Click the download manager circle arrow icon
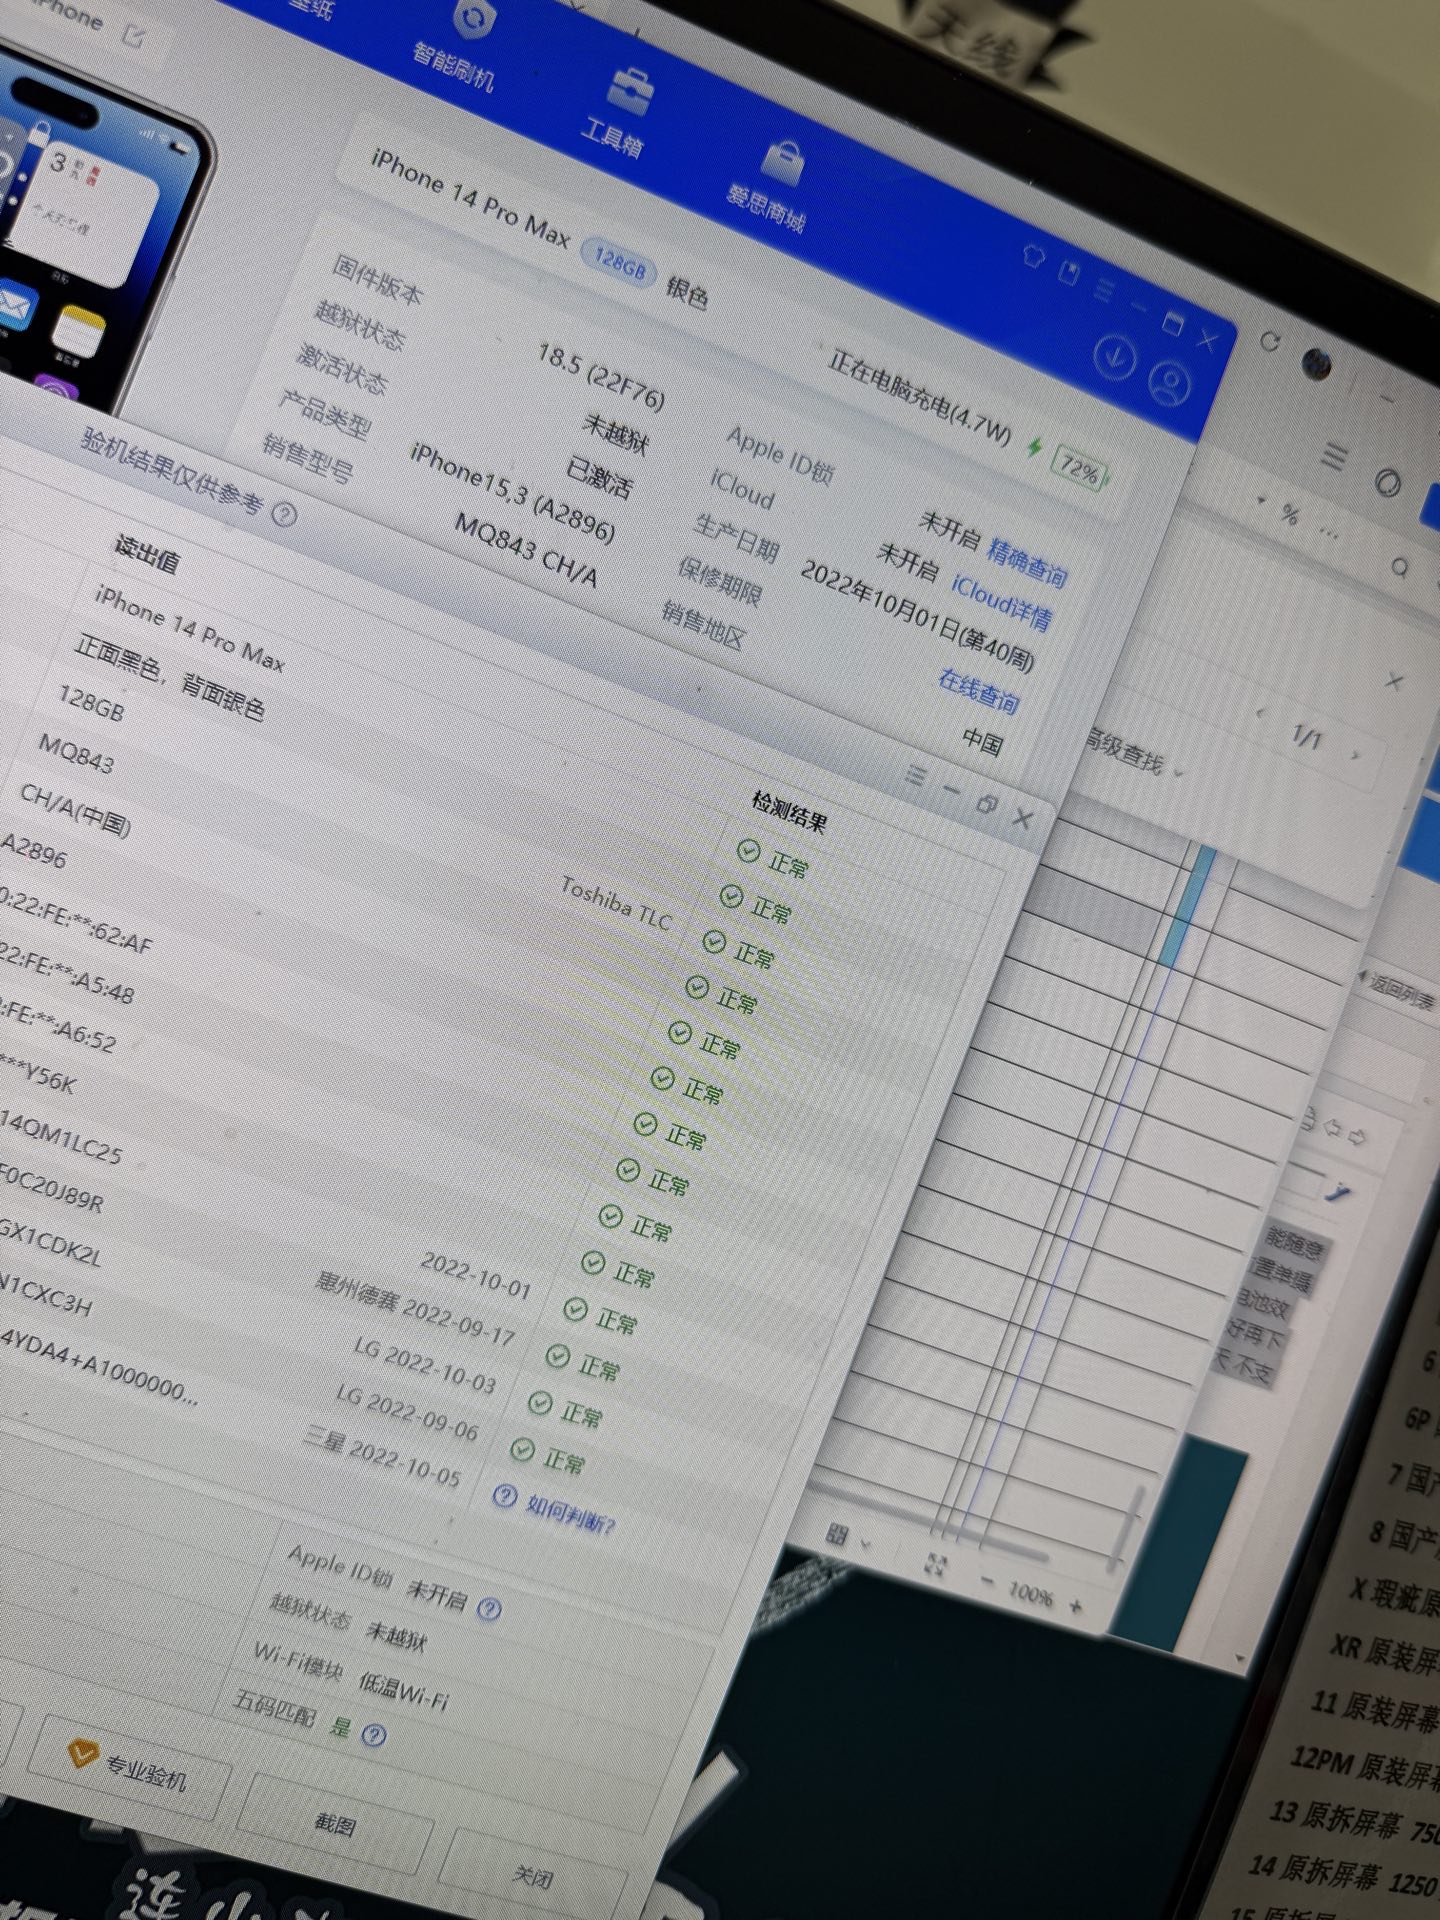This screenshot has height=1920, width=1440. click(1114, 356)
